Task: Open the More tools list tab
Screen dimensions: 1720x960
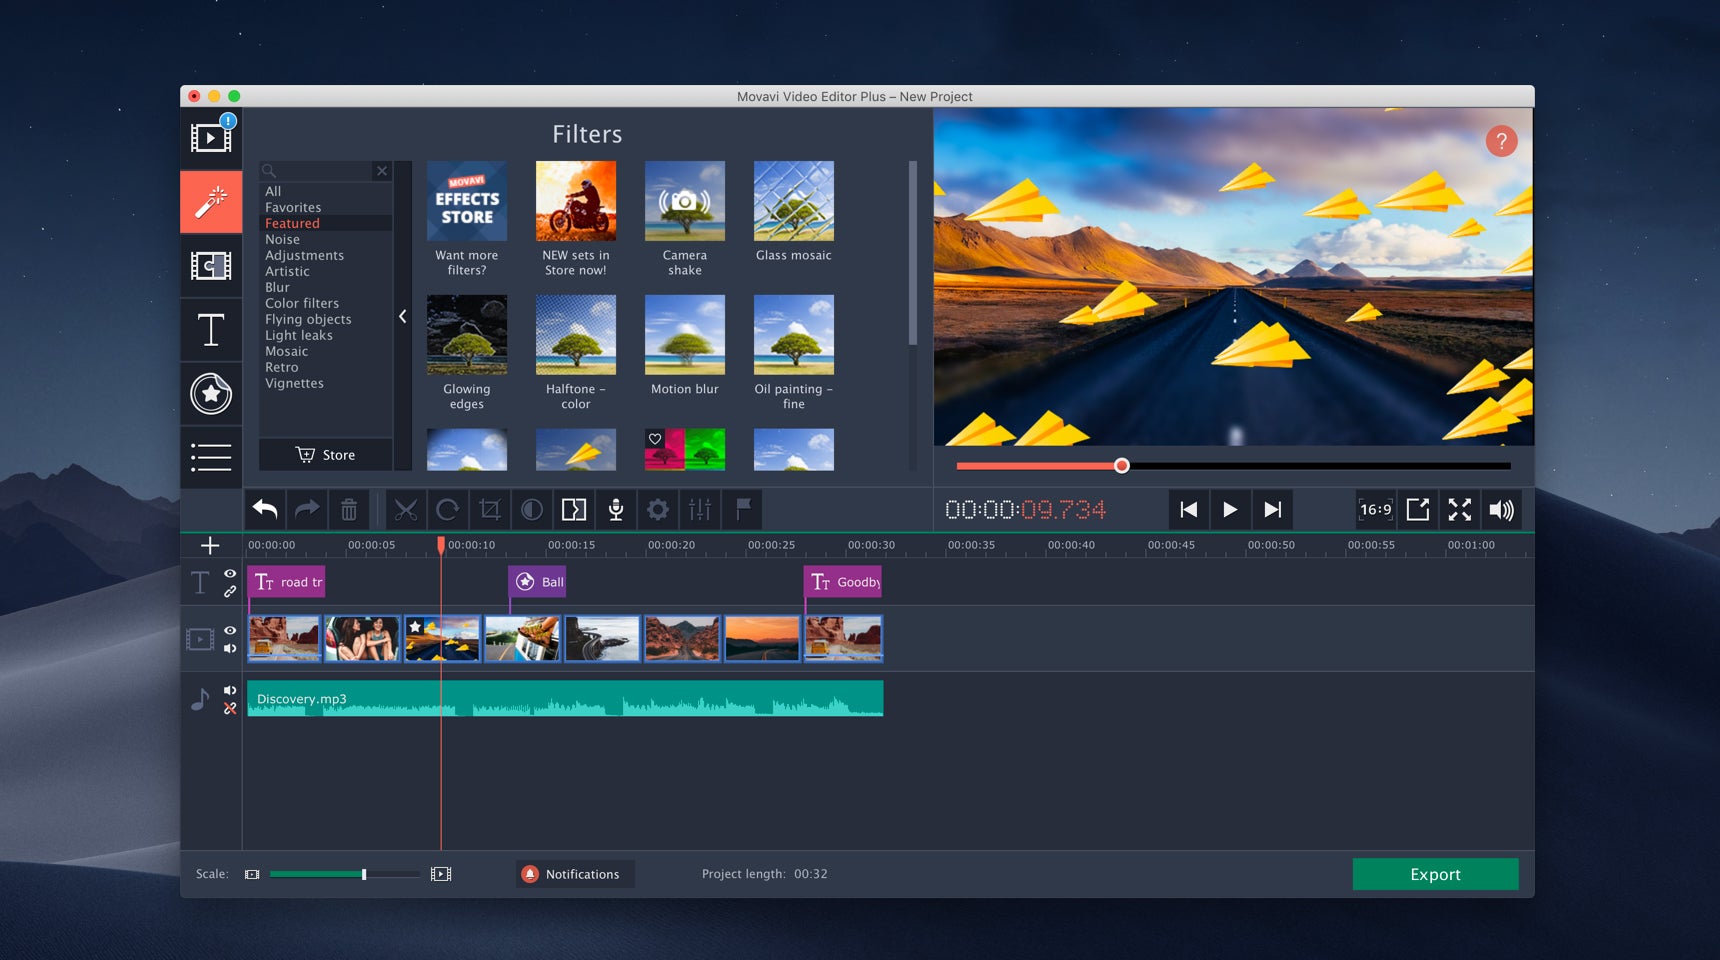Action: click(211, 457)
